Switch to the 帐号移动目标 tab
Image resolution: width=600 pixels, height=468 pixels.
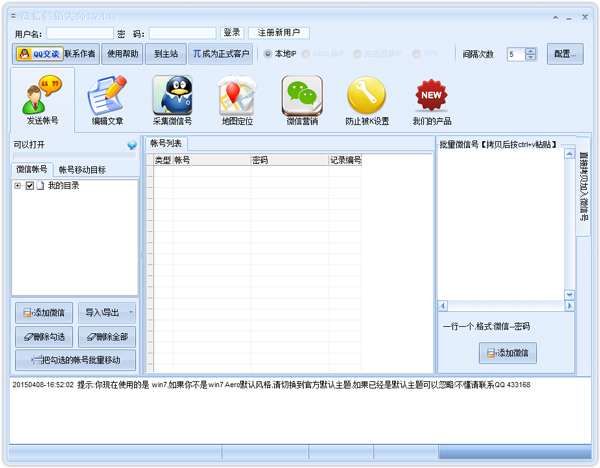click(82, 170)
